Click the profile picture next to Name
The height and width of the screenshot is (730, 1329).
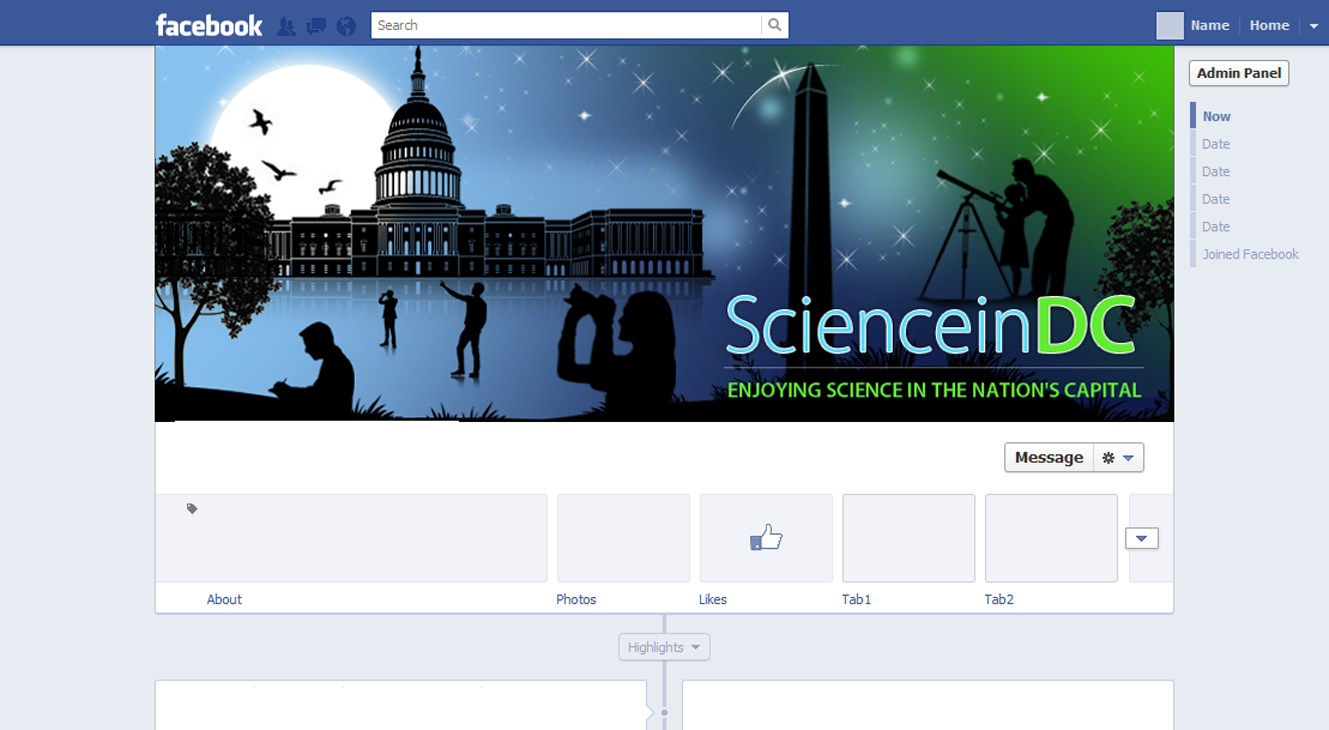point(1169,26)
